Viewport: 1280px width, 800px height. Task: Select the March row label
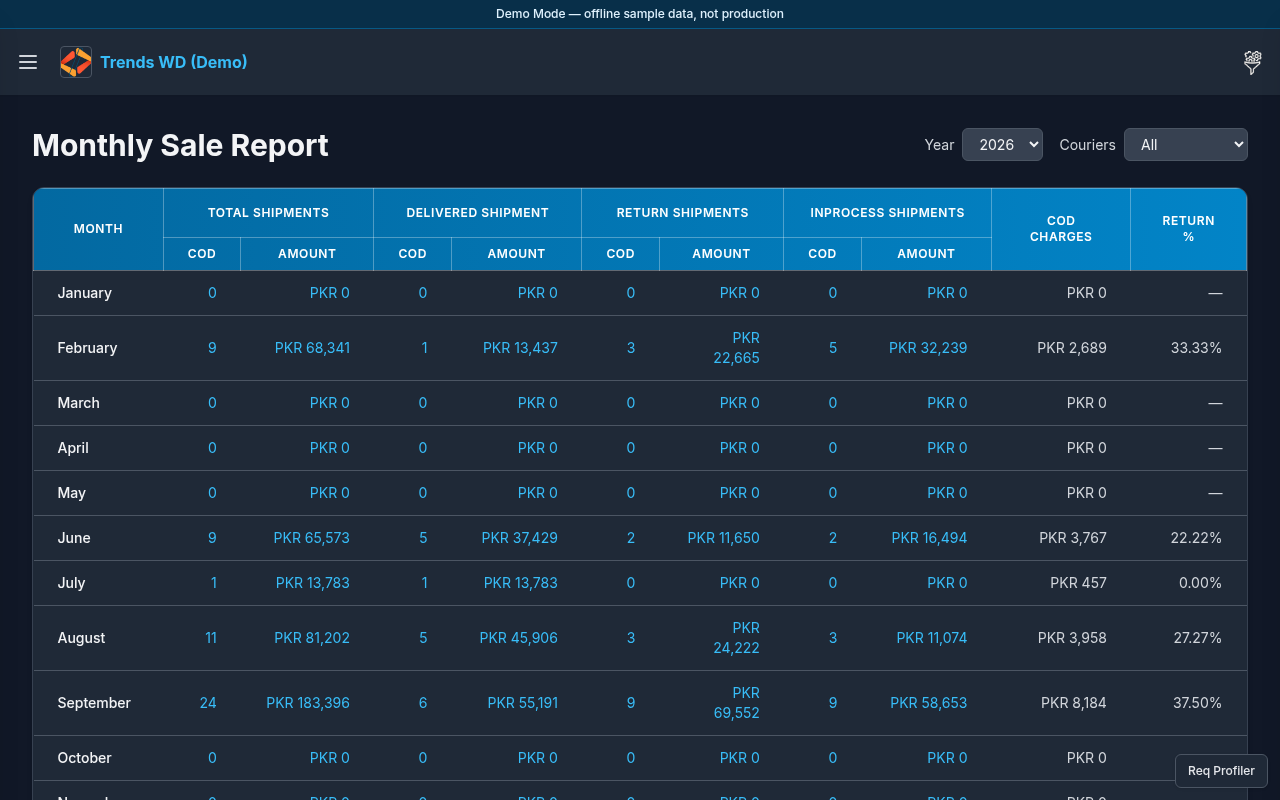[78, 403]
